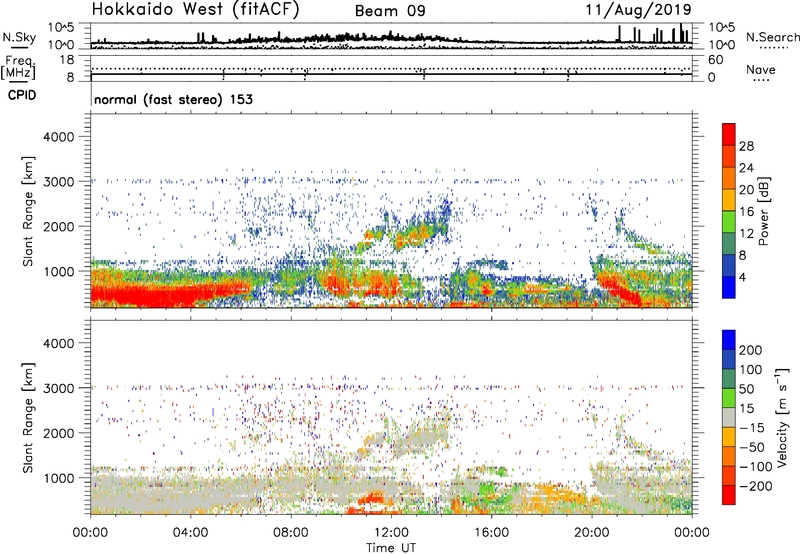This screenshot has height=554, width=800.
Task: Click the '04:00' time axis label
Action: 190,533
